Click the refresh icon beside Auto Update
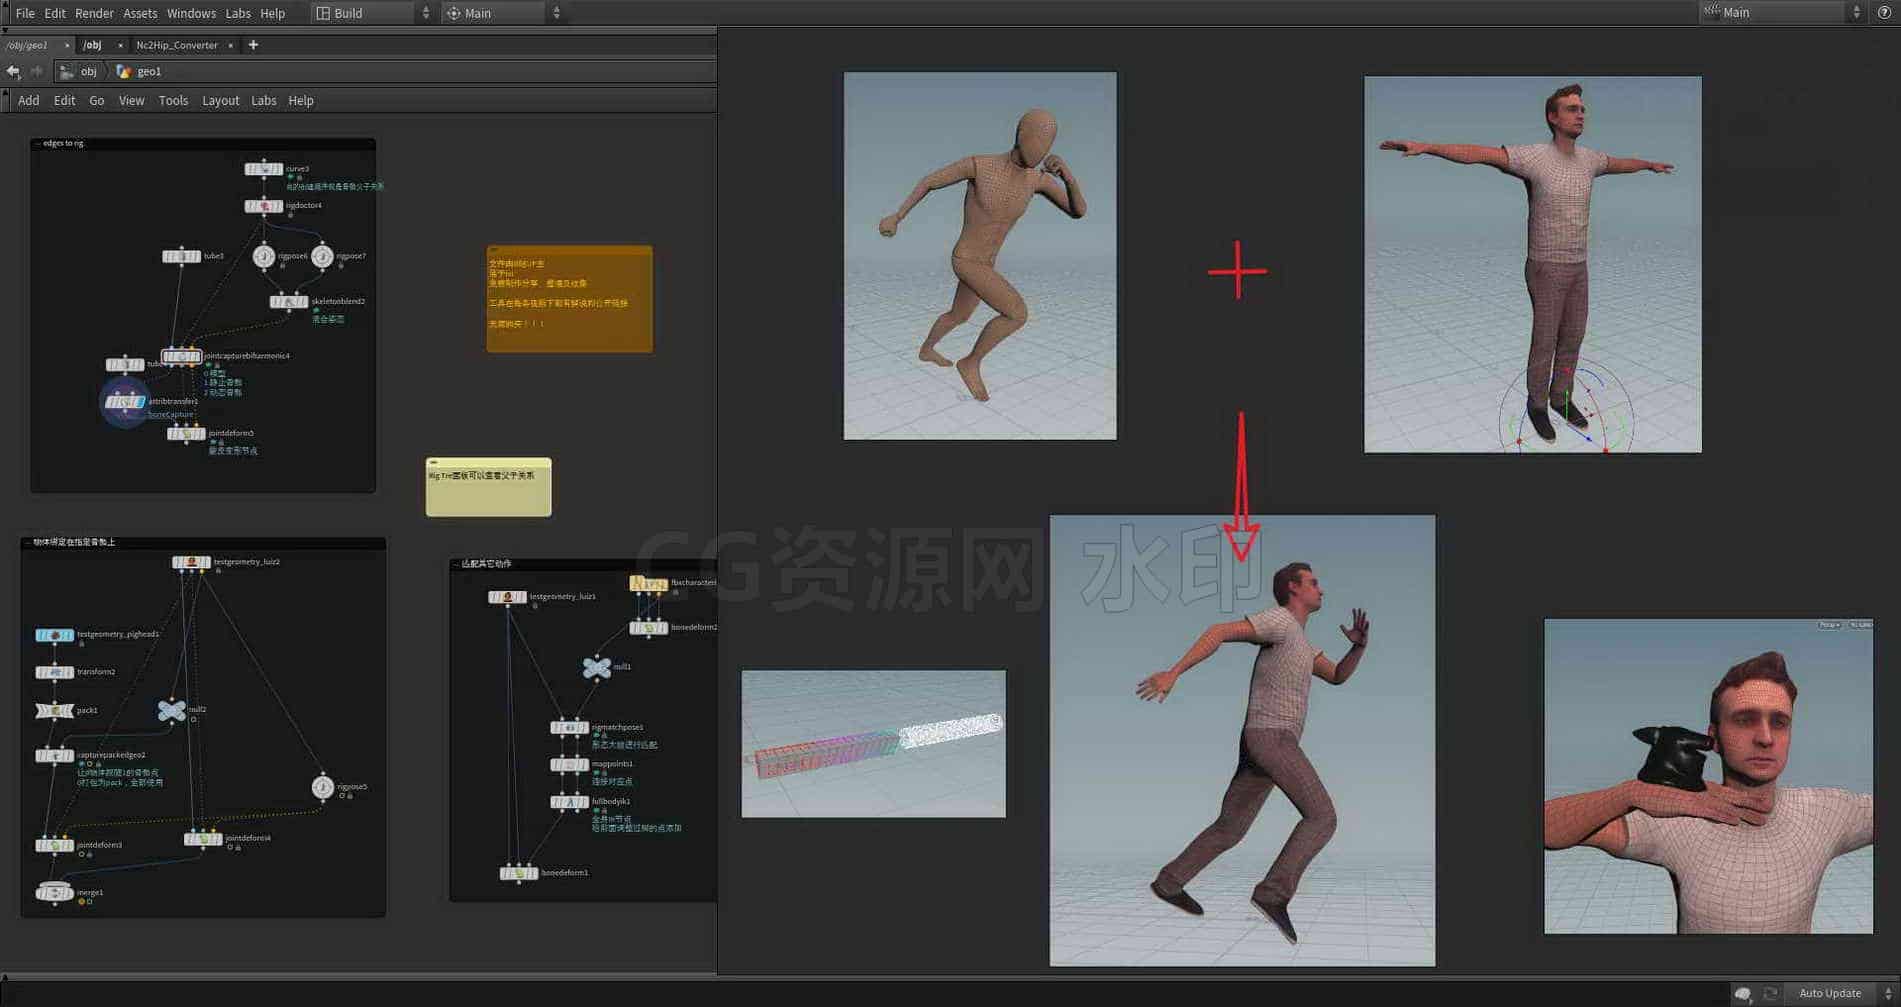The height and width of the screenshot is (1007, 1901). click(x=1770, y=993)
